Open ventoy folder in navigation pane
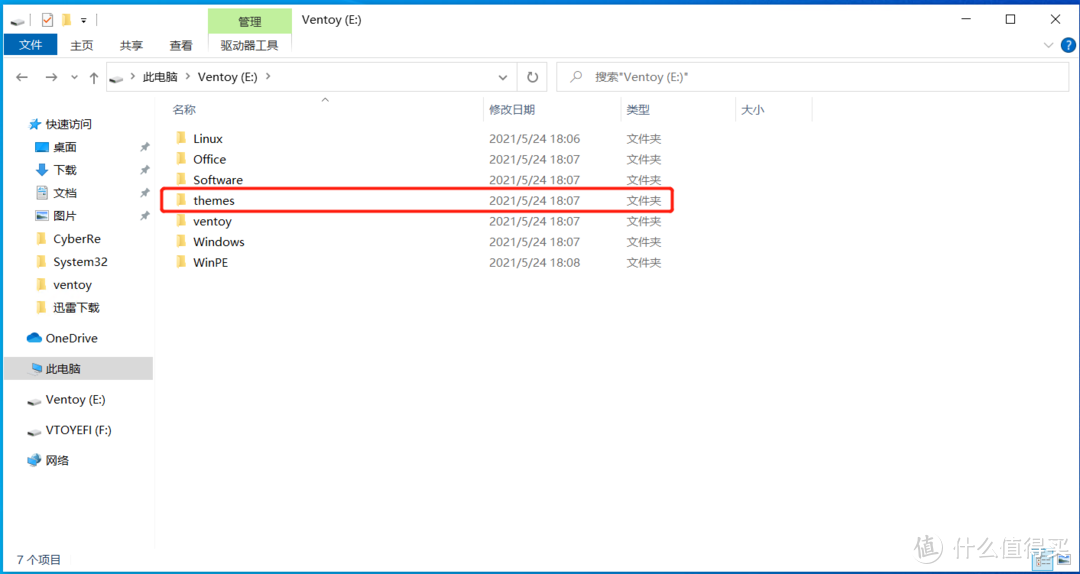This screenshot has height=574, width=1080. point(72,285)
